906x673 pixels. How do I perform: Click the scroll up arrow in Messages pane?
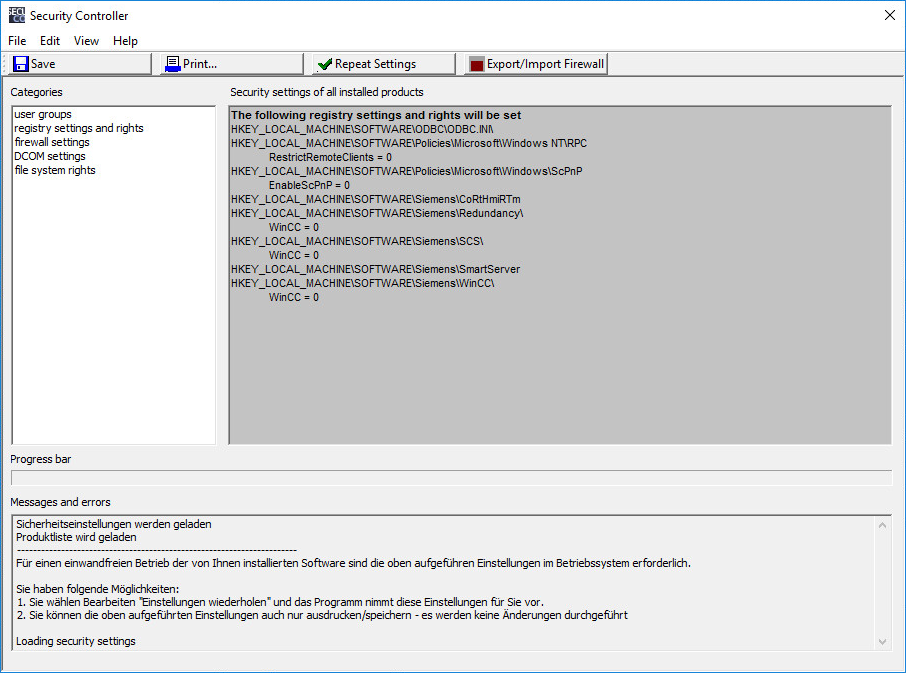tap(882, 525)
